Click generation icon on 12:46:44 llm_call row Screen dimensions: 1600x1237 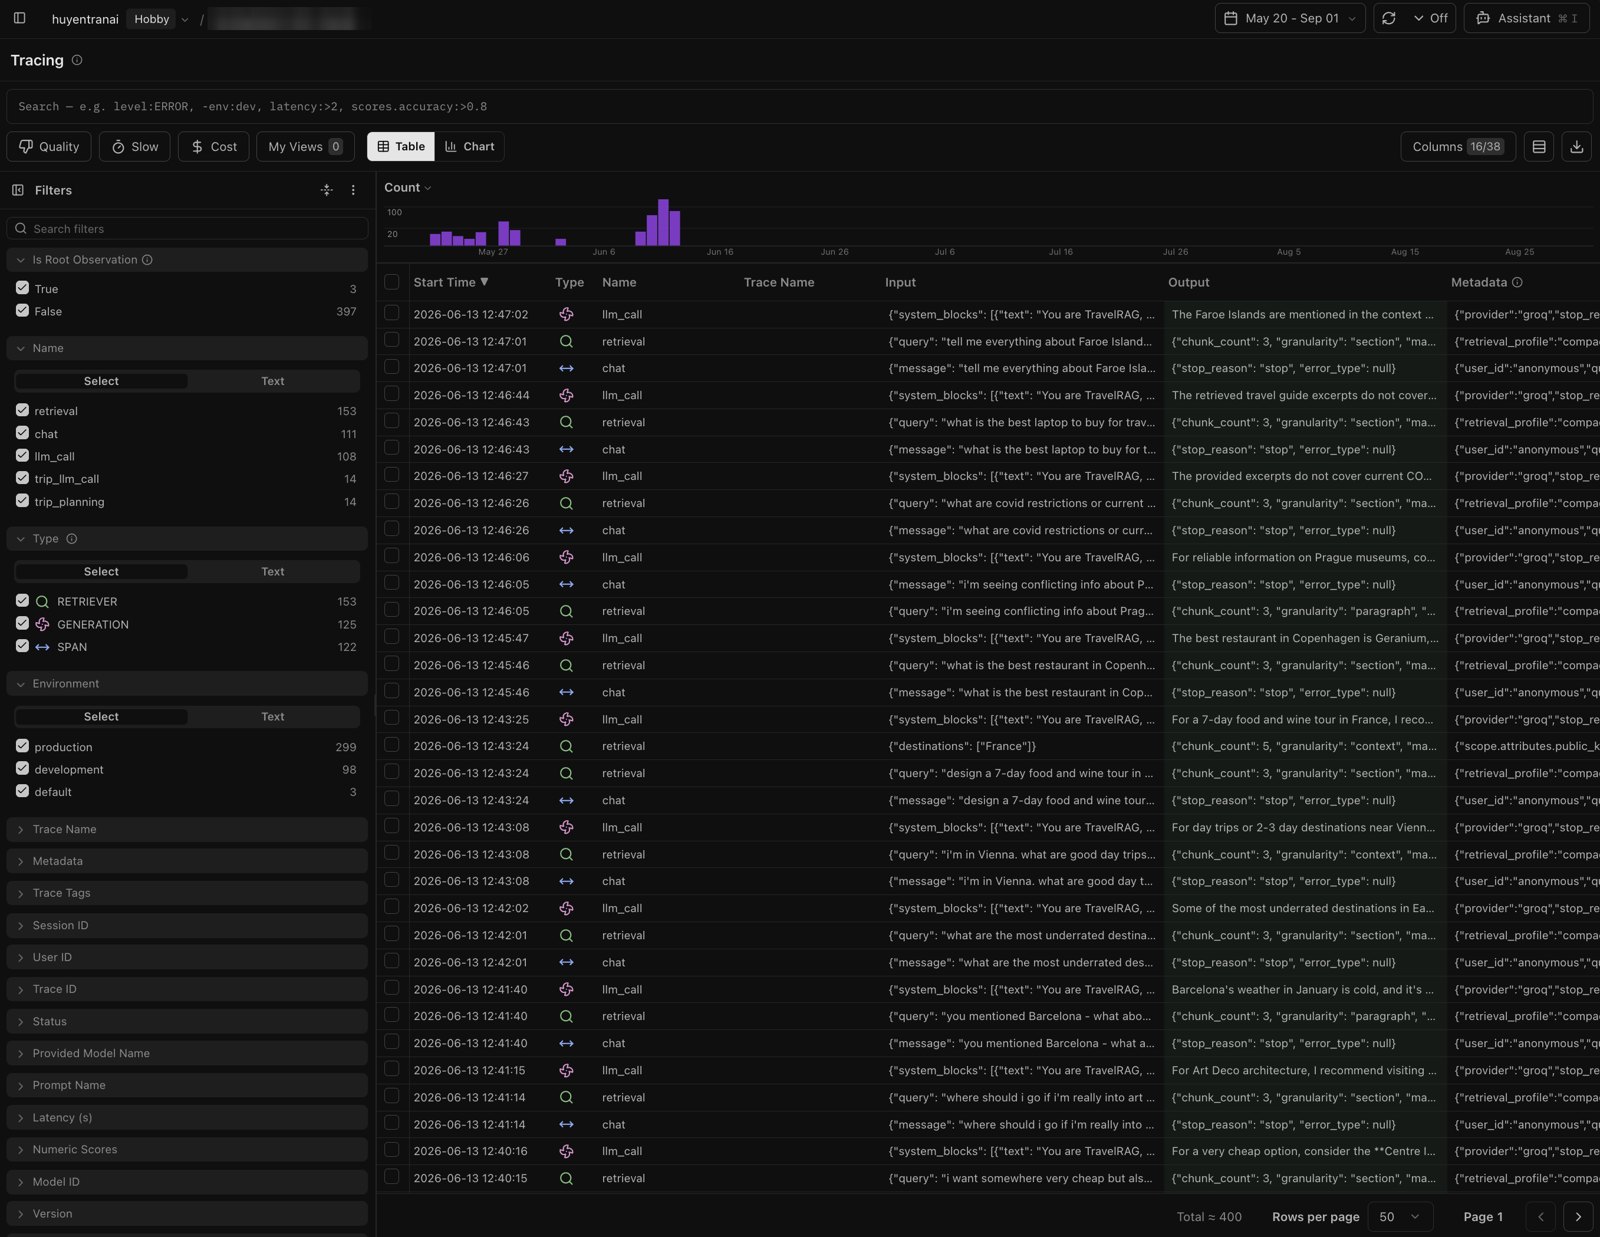(x=566, y=395)
